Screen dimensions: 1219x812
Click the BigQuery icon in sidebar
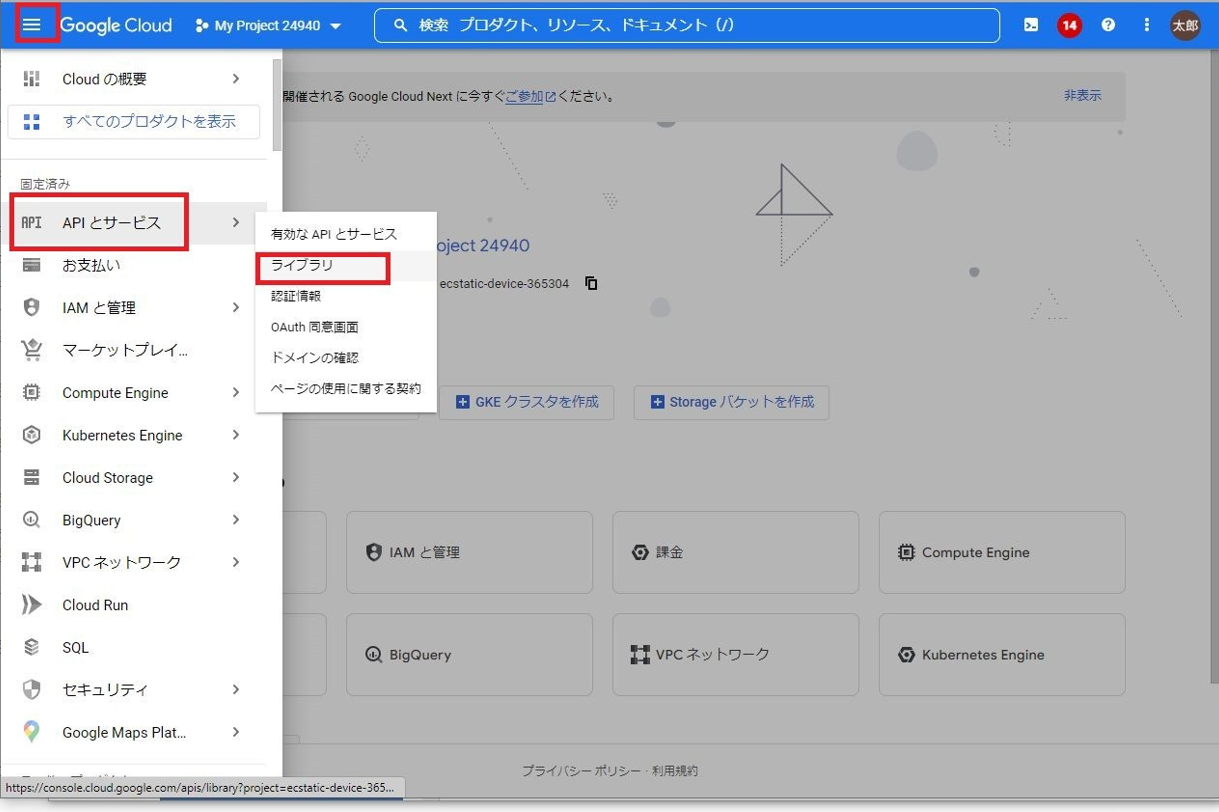32,520
